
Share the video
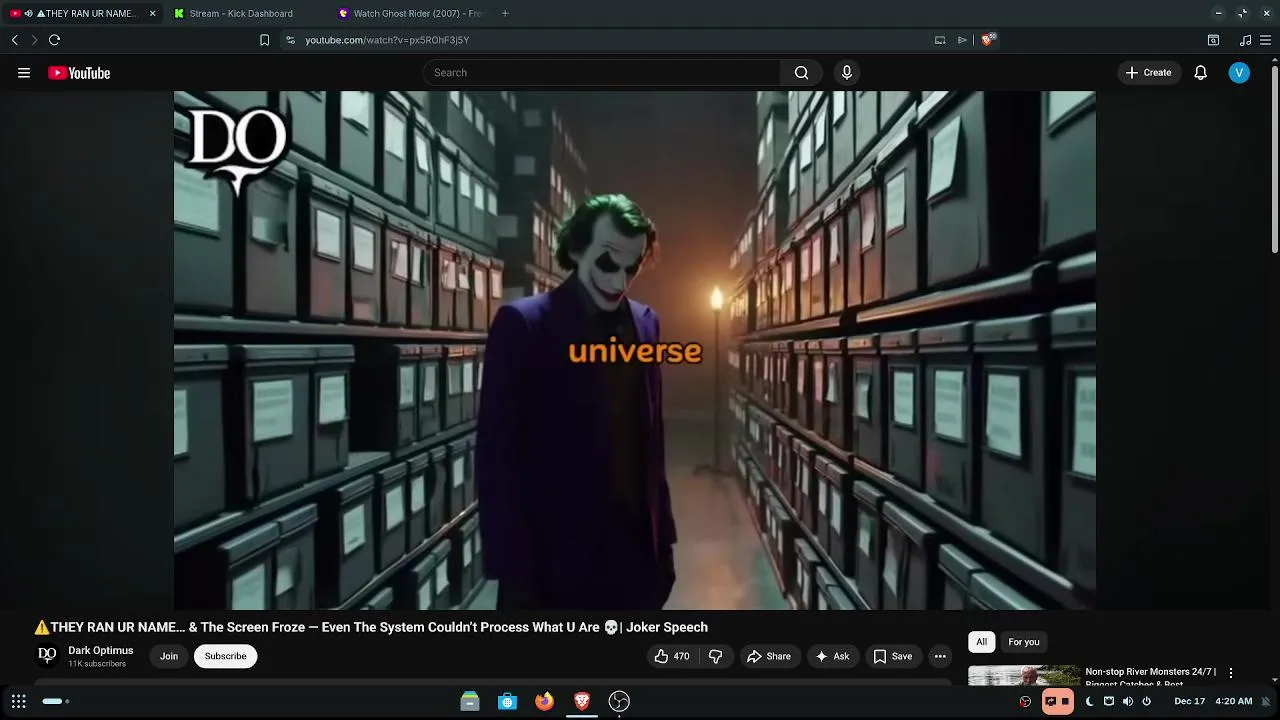tap(768, 656)
